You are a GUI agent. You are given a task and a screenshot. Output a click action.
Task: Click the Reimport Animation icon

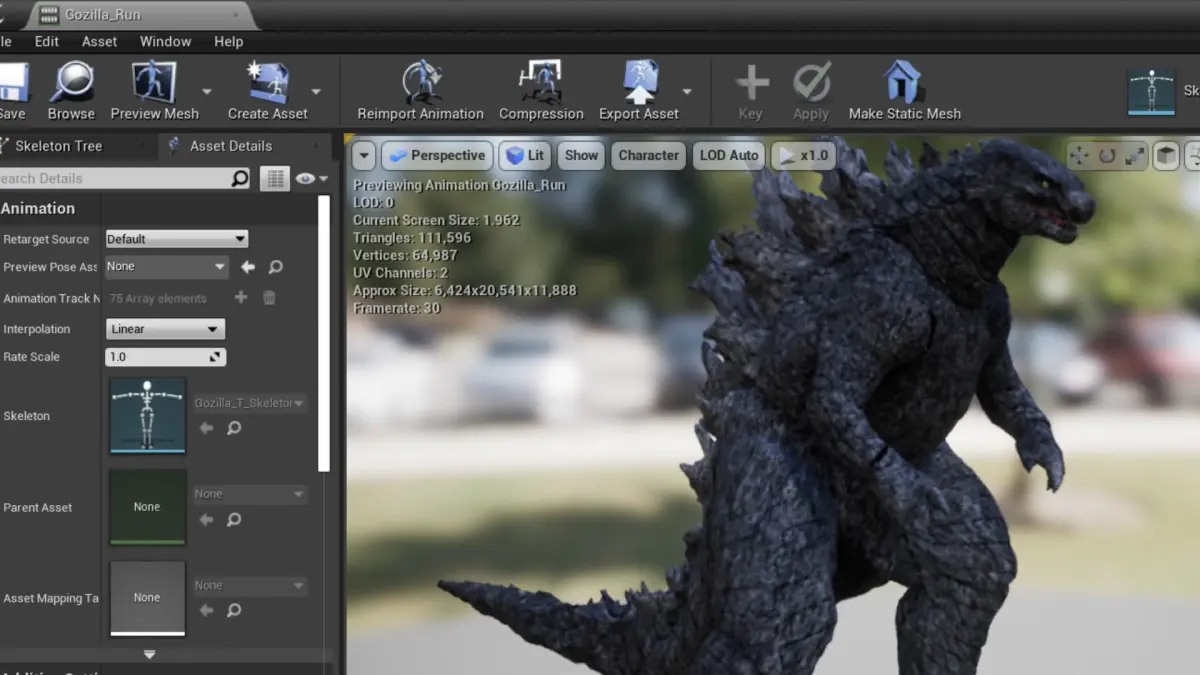point(421,82)
